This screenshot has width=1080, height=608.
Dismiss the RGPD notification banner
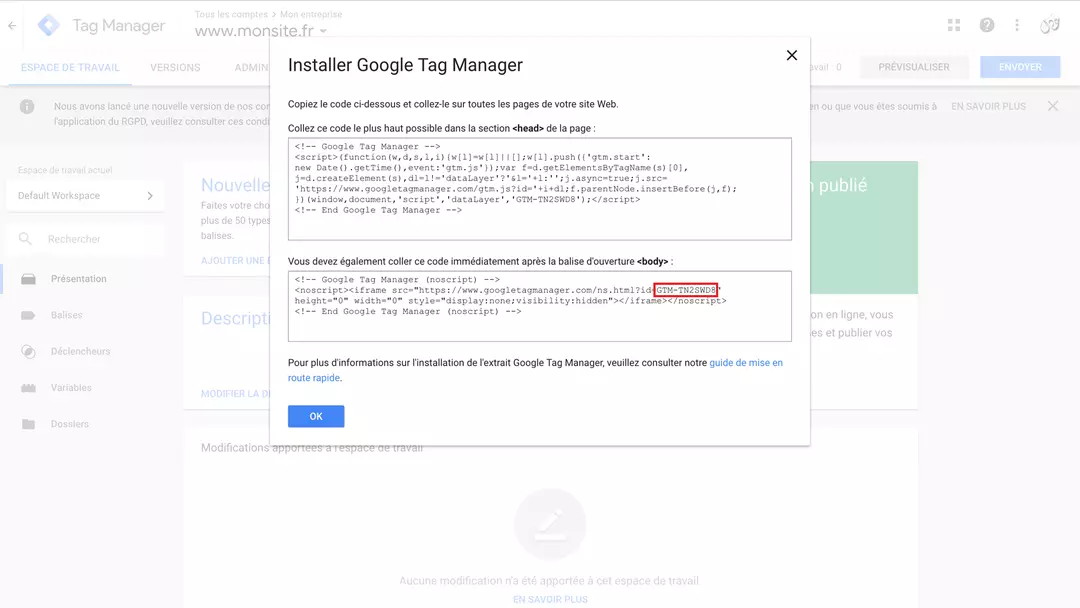coord(1052,106)
